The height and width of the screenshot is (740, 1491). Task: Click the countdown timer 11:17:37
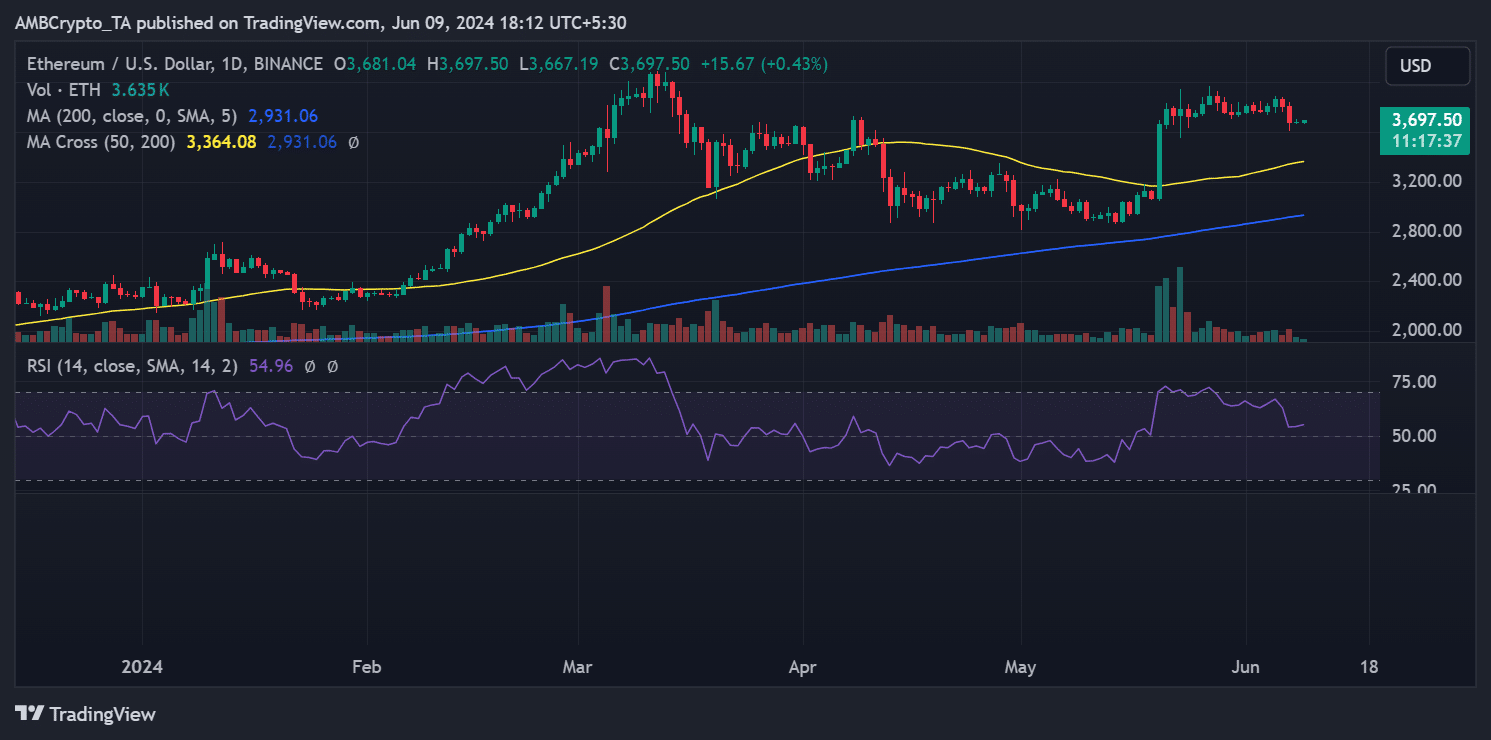(1427, 142)
